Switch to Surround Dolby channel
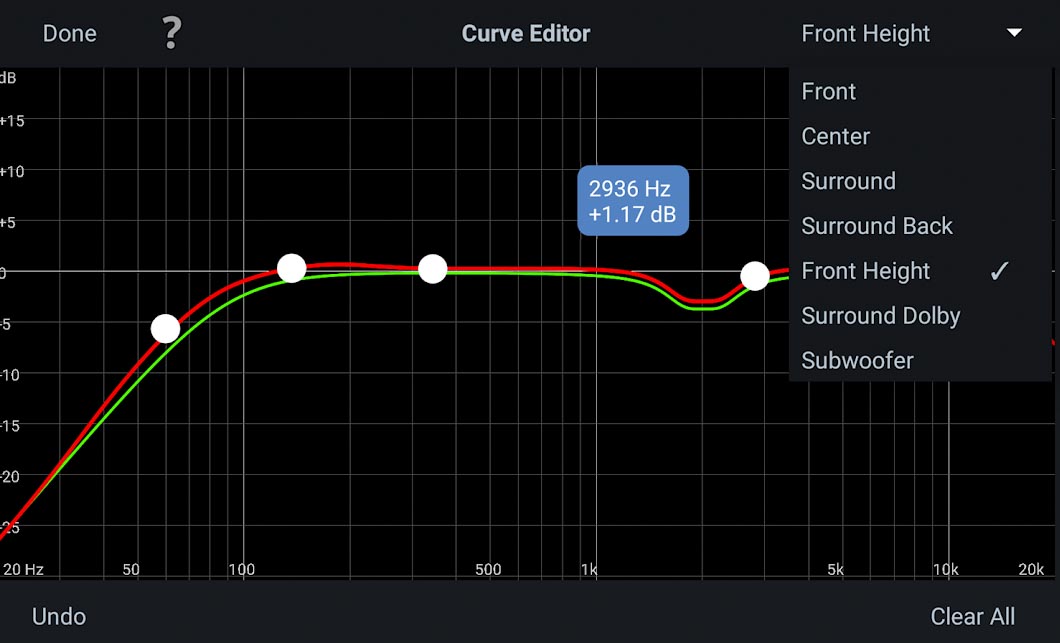 (x=880, y=316)
